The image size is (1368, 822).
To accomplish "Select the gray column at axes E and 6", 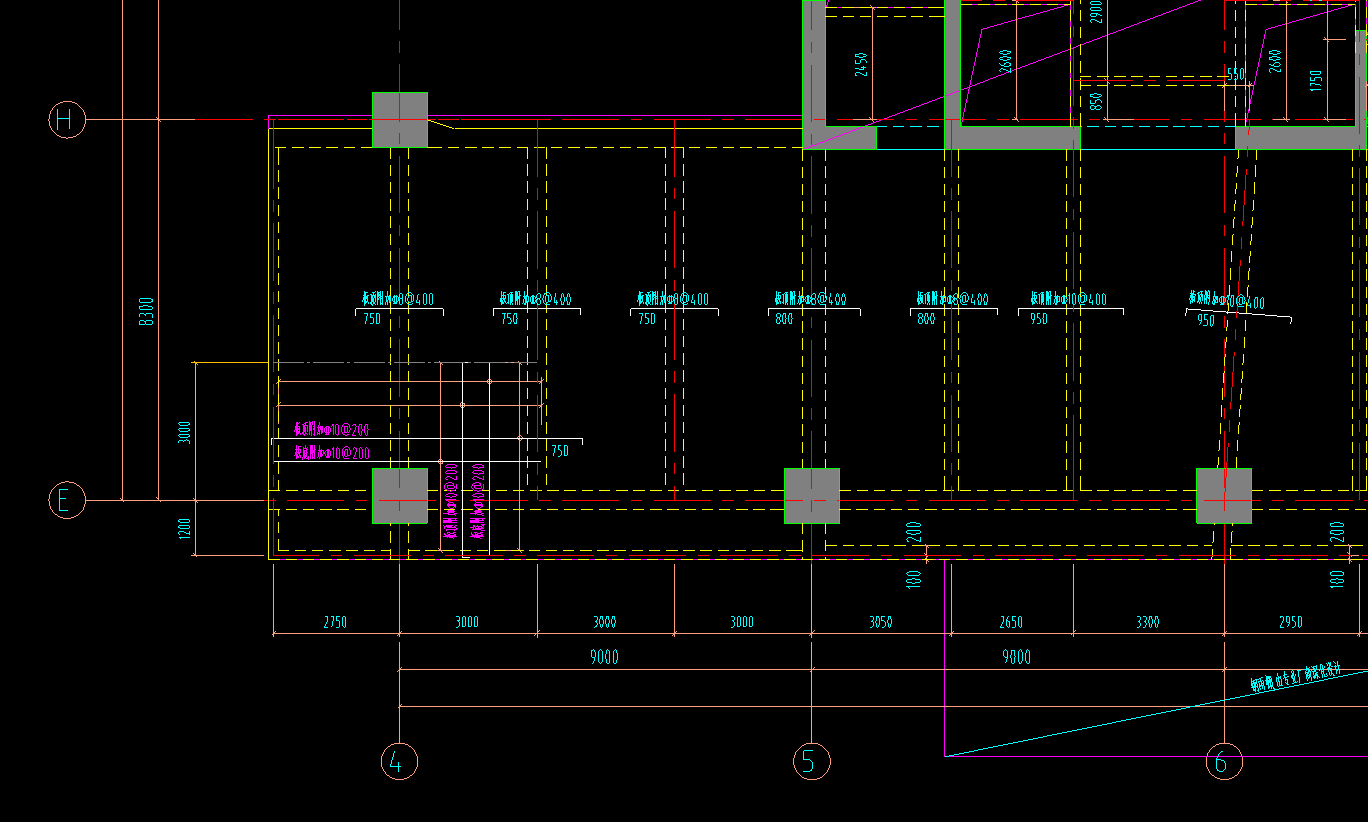I will tap(1224, 496).
